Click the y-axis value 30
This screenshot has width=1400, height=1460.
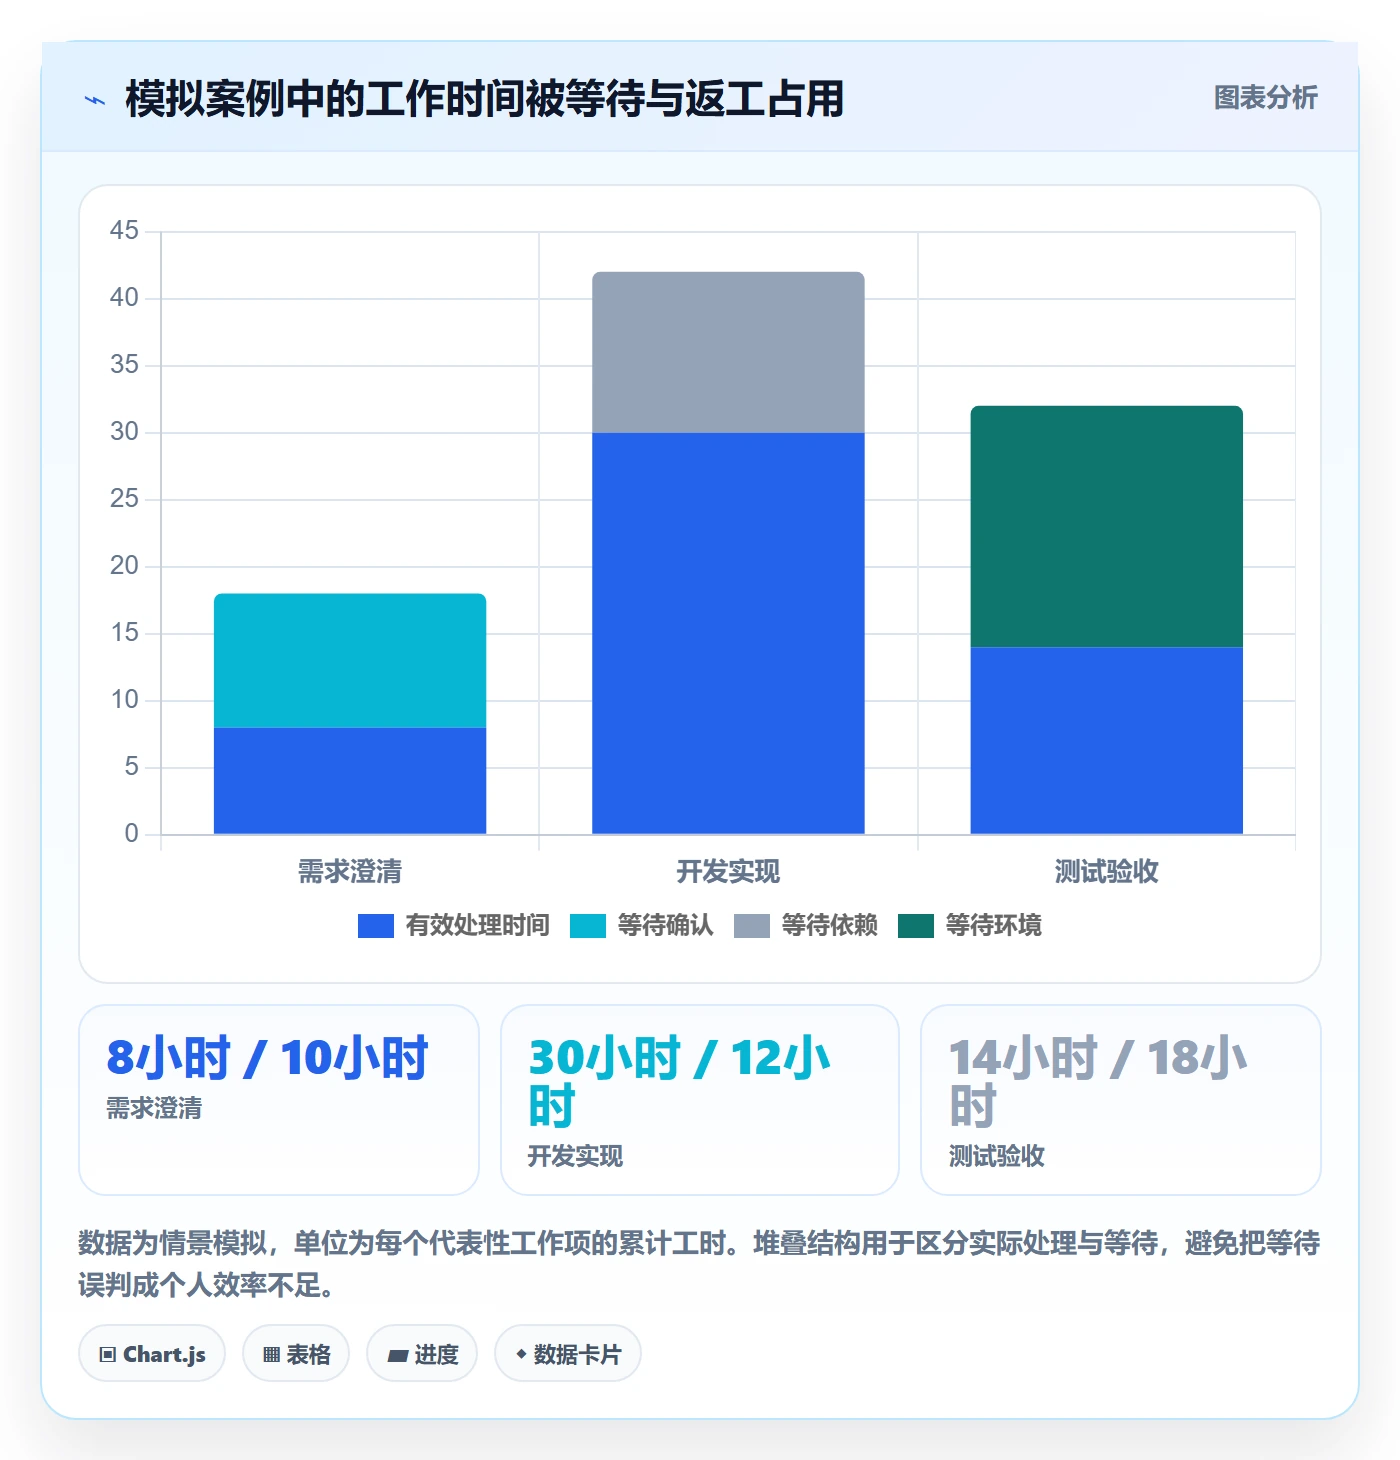pyautogui.click(x=124, y=432)
